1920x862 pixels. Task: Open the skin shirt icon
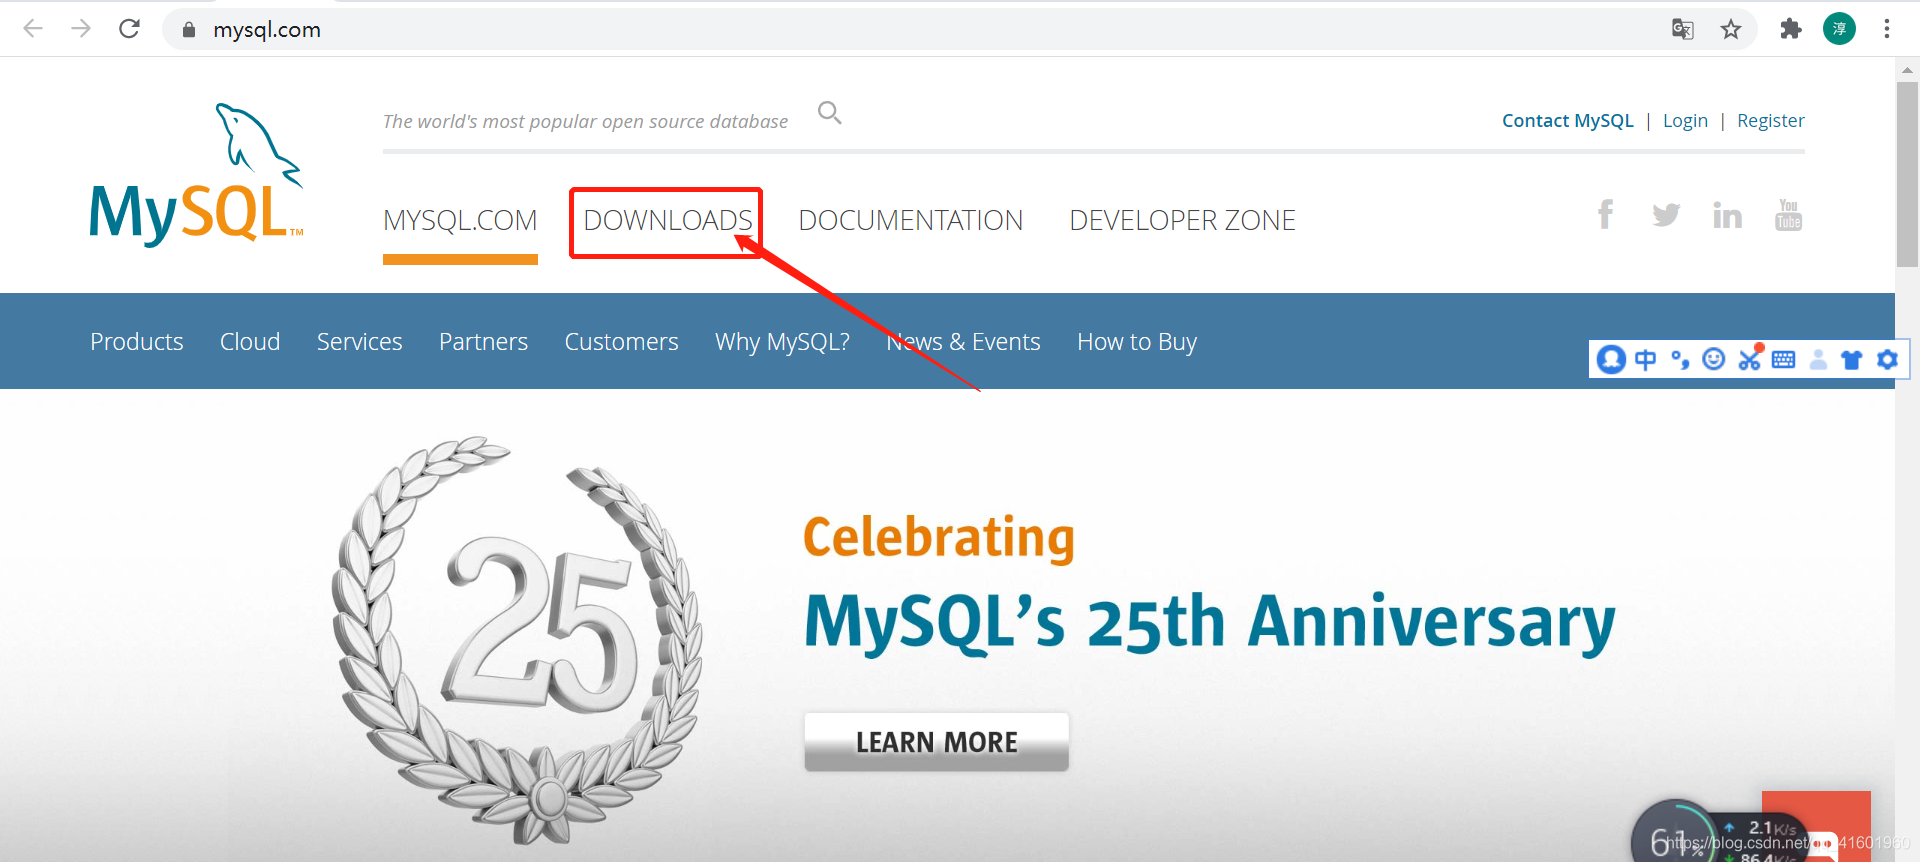1852,360
